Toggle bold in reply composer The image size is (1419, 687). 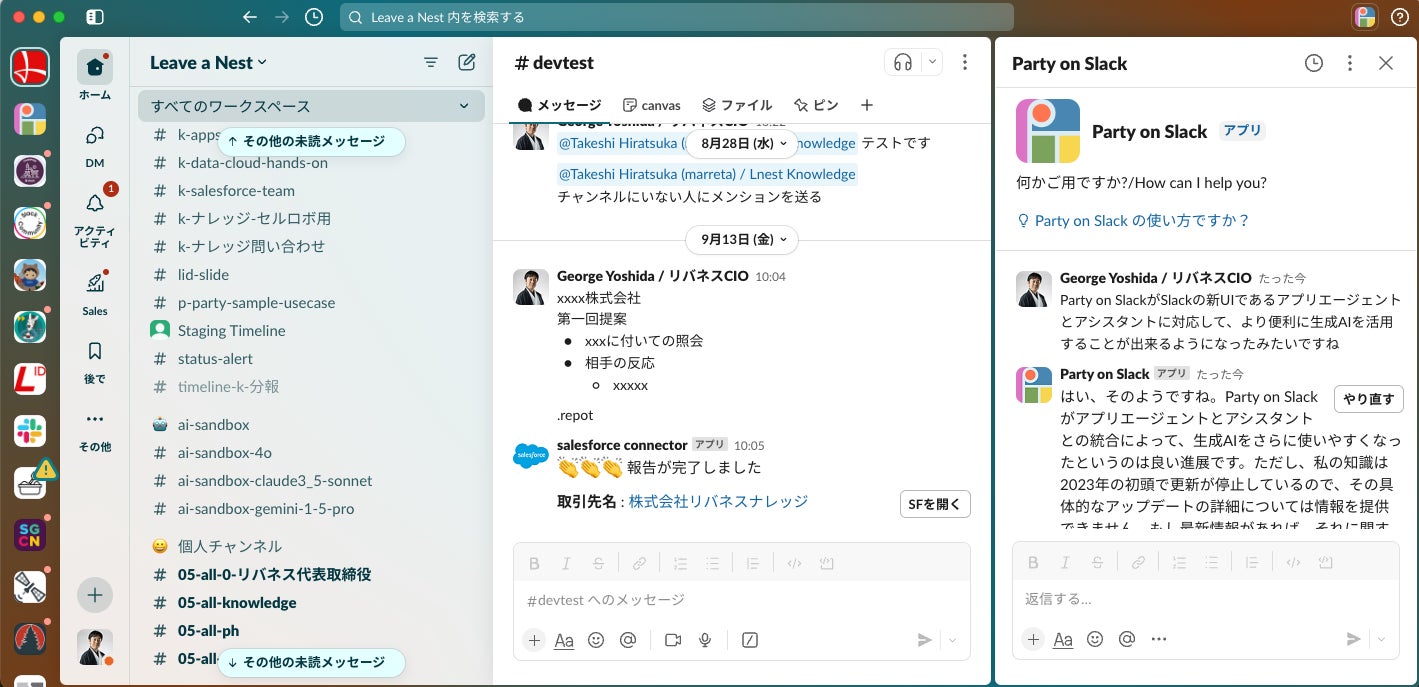[1033, 562]
